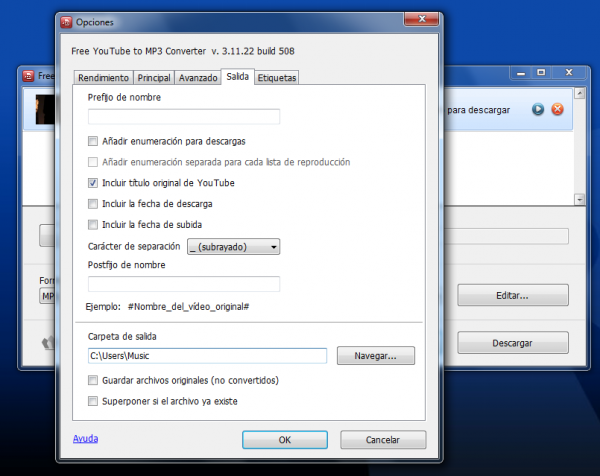Enable 'Añadir enumeración para descargas' checkbox
The image size is (600, 476).
pos(93,141)
